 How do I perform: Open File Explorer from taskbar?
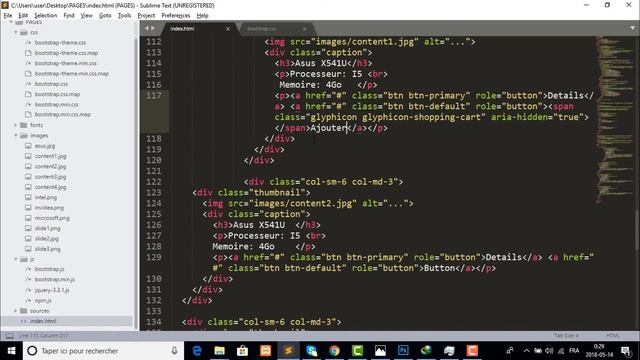click(220, 351)
